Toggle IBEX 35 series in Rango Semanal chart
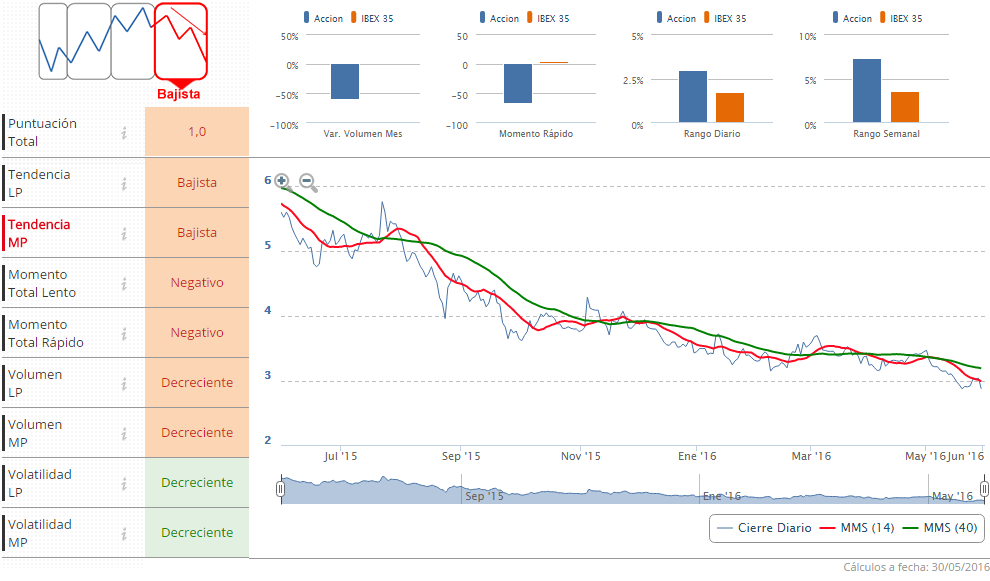The image size is (990, 581). (x=902, y=18)
